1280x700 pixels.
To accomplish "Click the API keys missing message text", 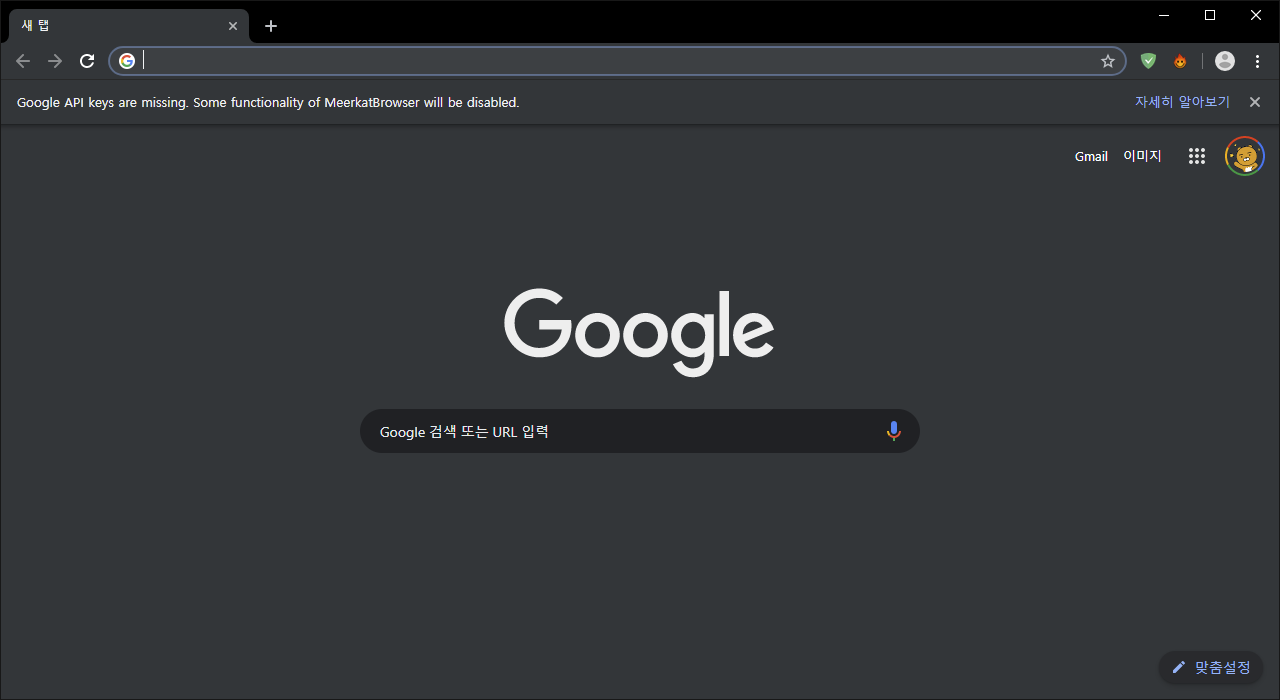I will 268,102.
